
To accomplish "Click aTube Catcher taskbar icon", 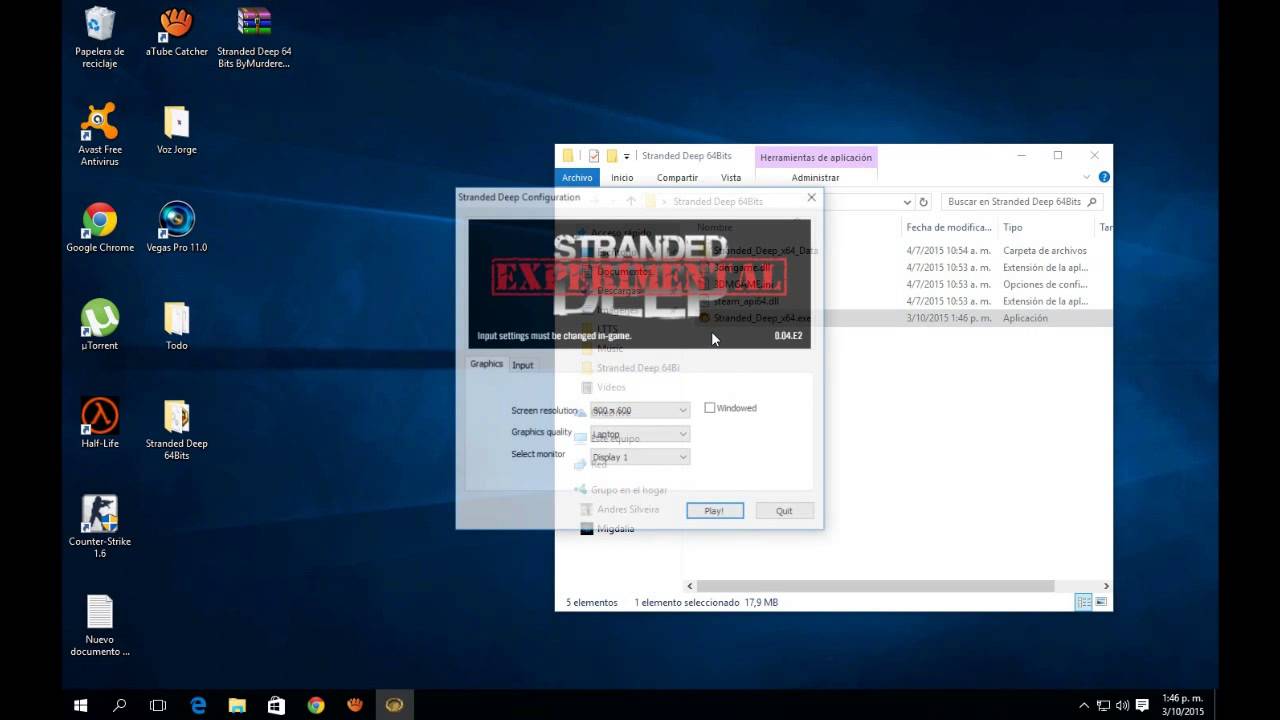I will coord(355,705).
